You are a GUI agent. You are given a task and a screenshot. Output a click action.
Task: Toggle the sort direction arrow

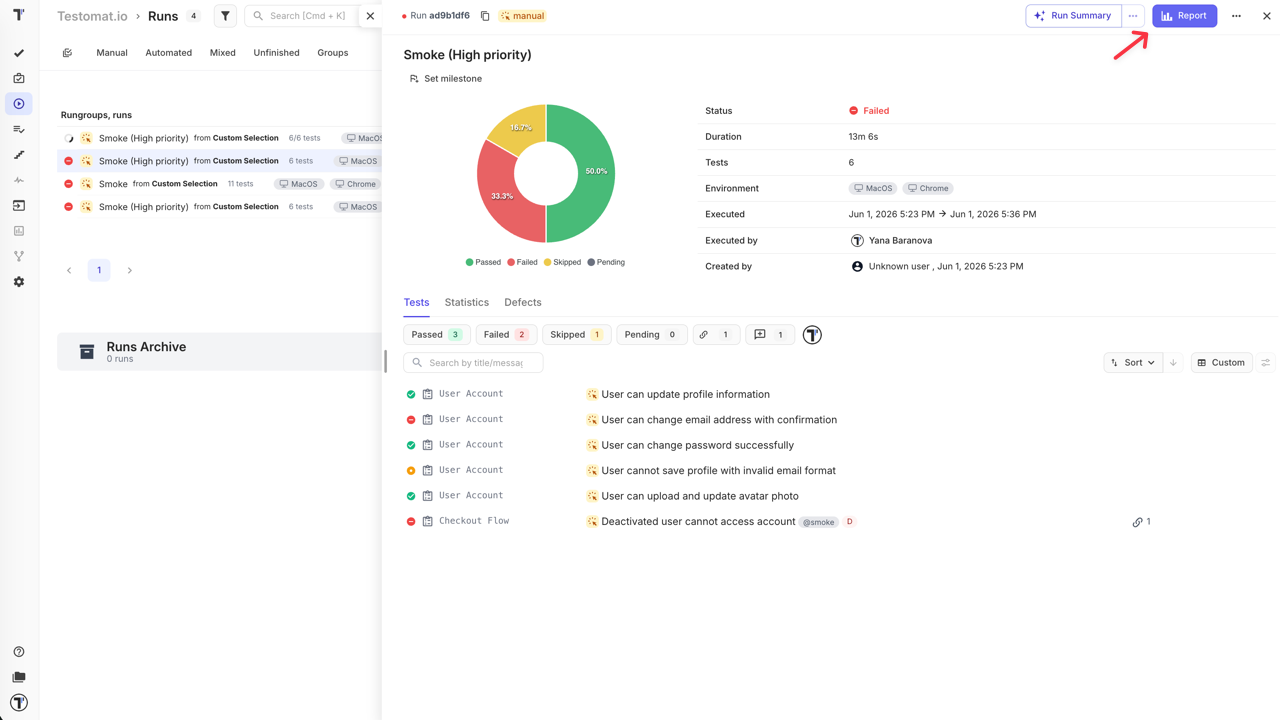point(1174,363)
